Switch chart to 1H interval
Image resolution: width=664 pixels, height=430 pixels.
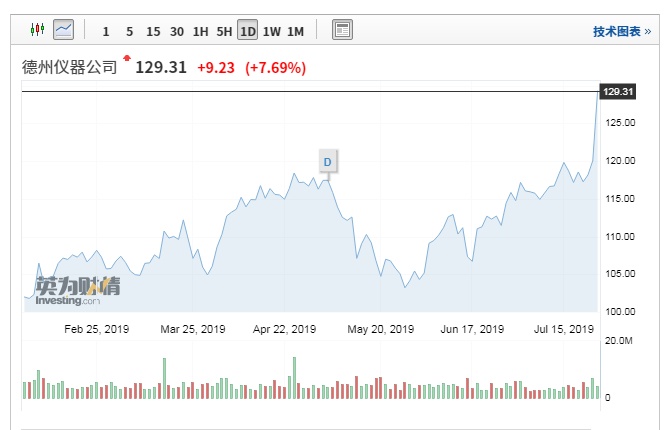201,31
